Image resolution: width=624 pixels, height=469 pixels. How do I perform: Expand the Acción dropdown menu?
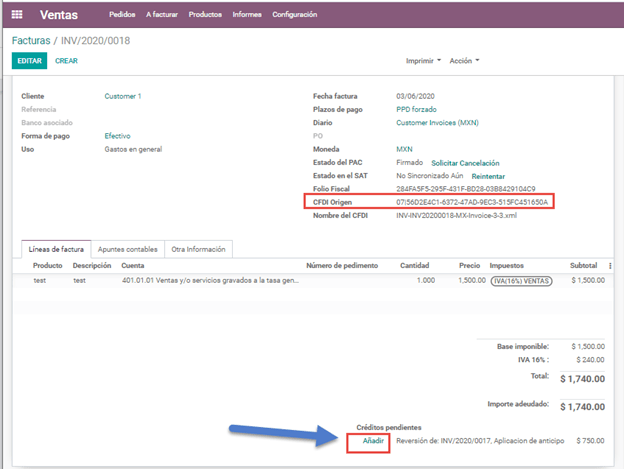pyautogui.click(x=464, y=61)
